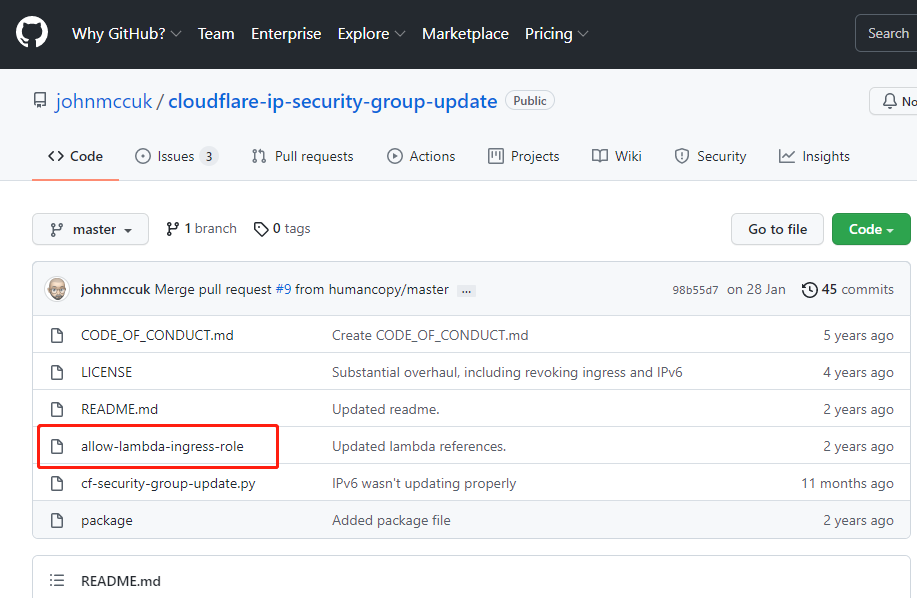Switch to the Issues tab
Screen dimensions: 917x598
(x=176, y=156)
